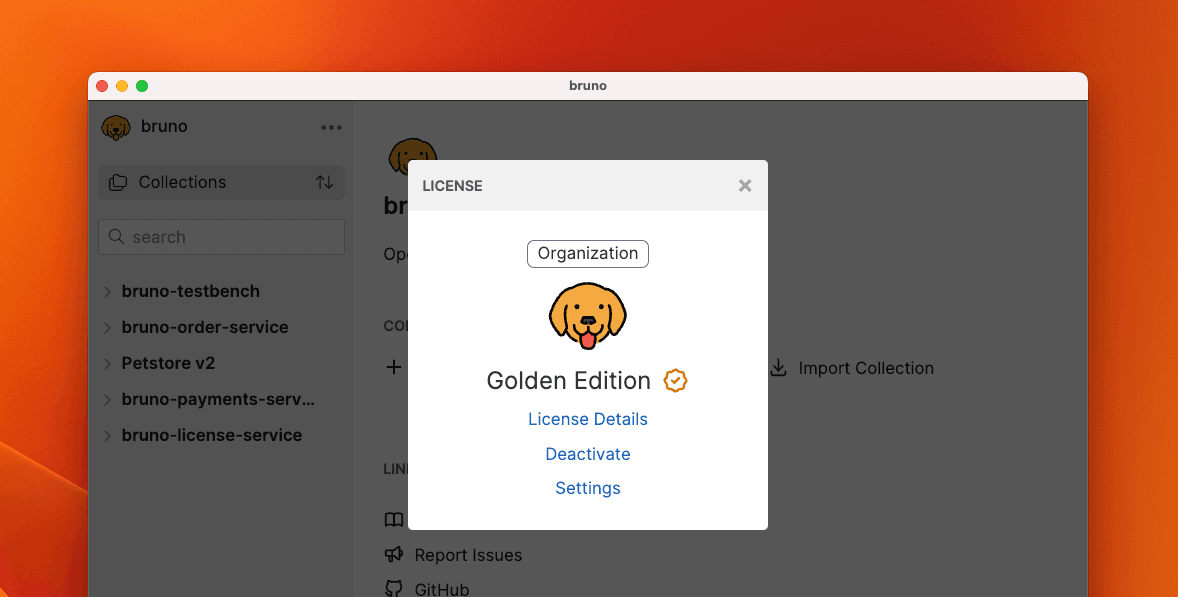Select the bruno-license-service collection name

tap(212, 436)
